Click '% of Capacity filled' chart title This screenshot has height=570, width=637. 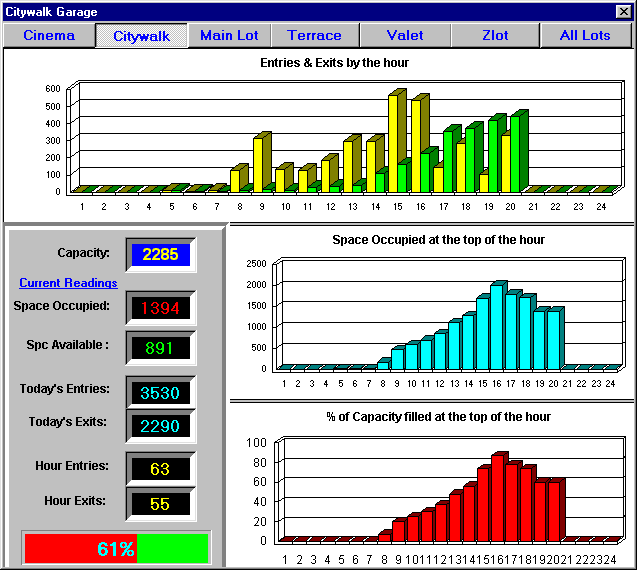(x=438, y=417)
